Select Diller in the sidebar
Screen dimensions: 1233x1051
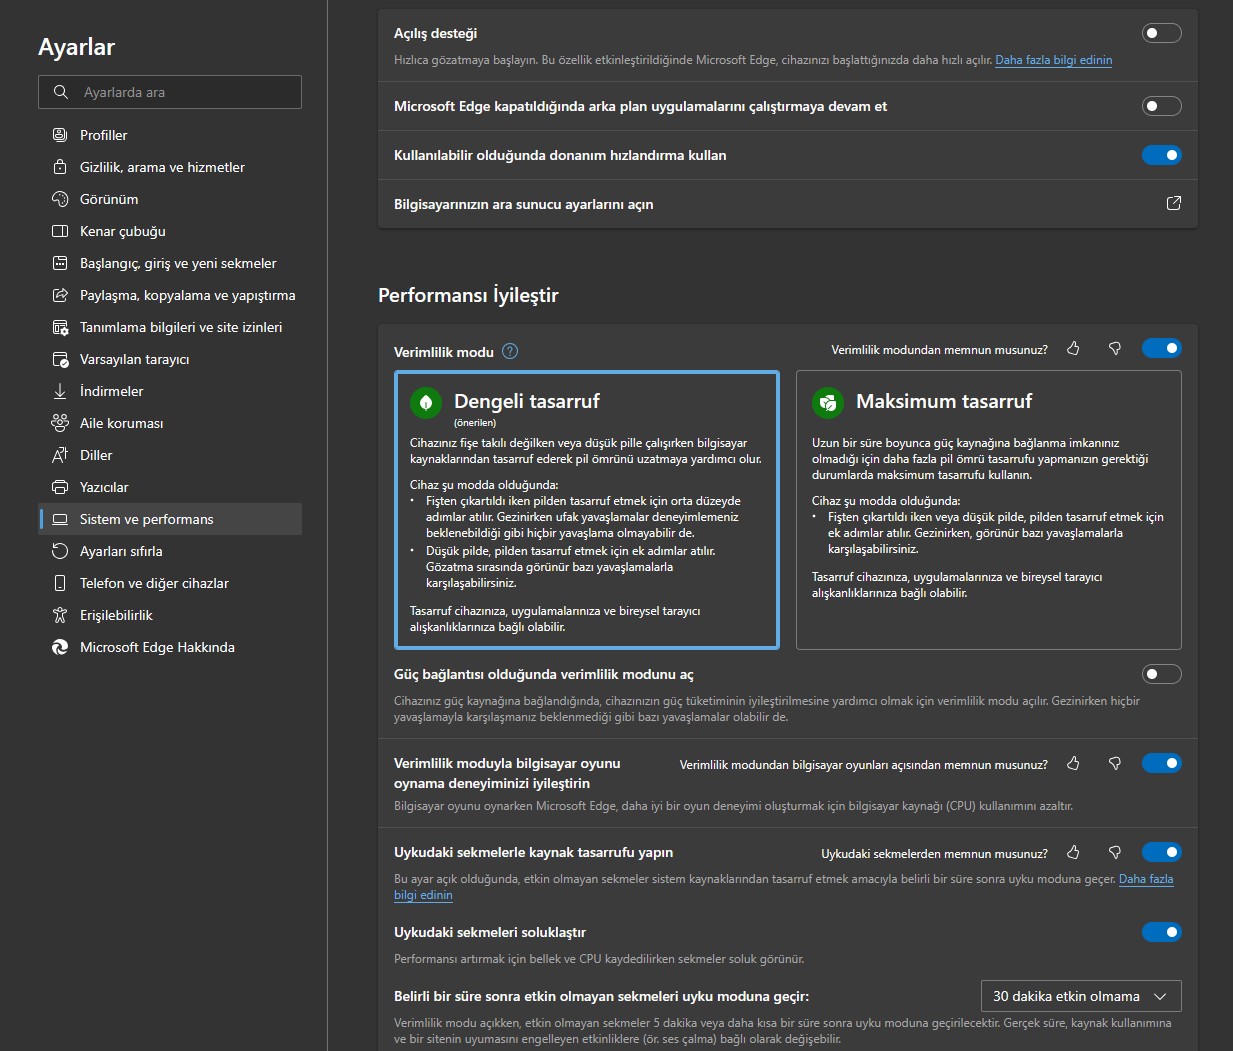[170, 455]
